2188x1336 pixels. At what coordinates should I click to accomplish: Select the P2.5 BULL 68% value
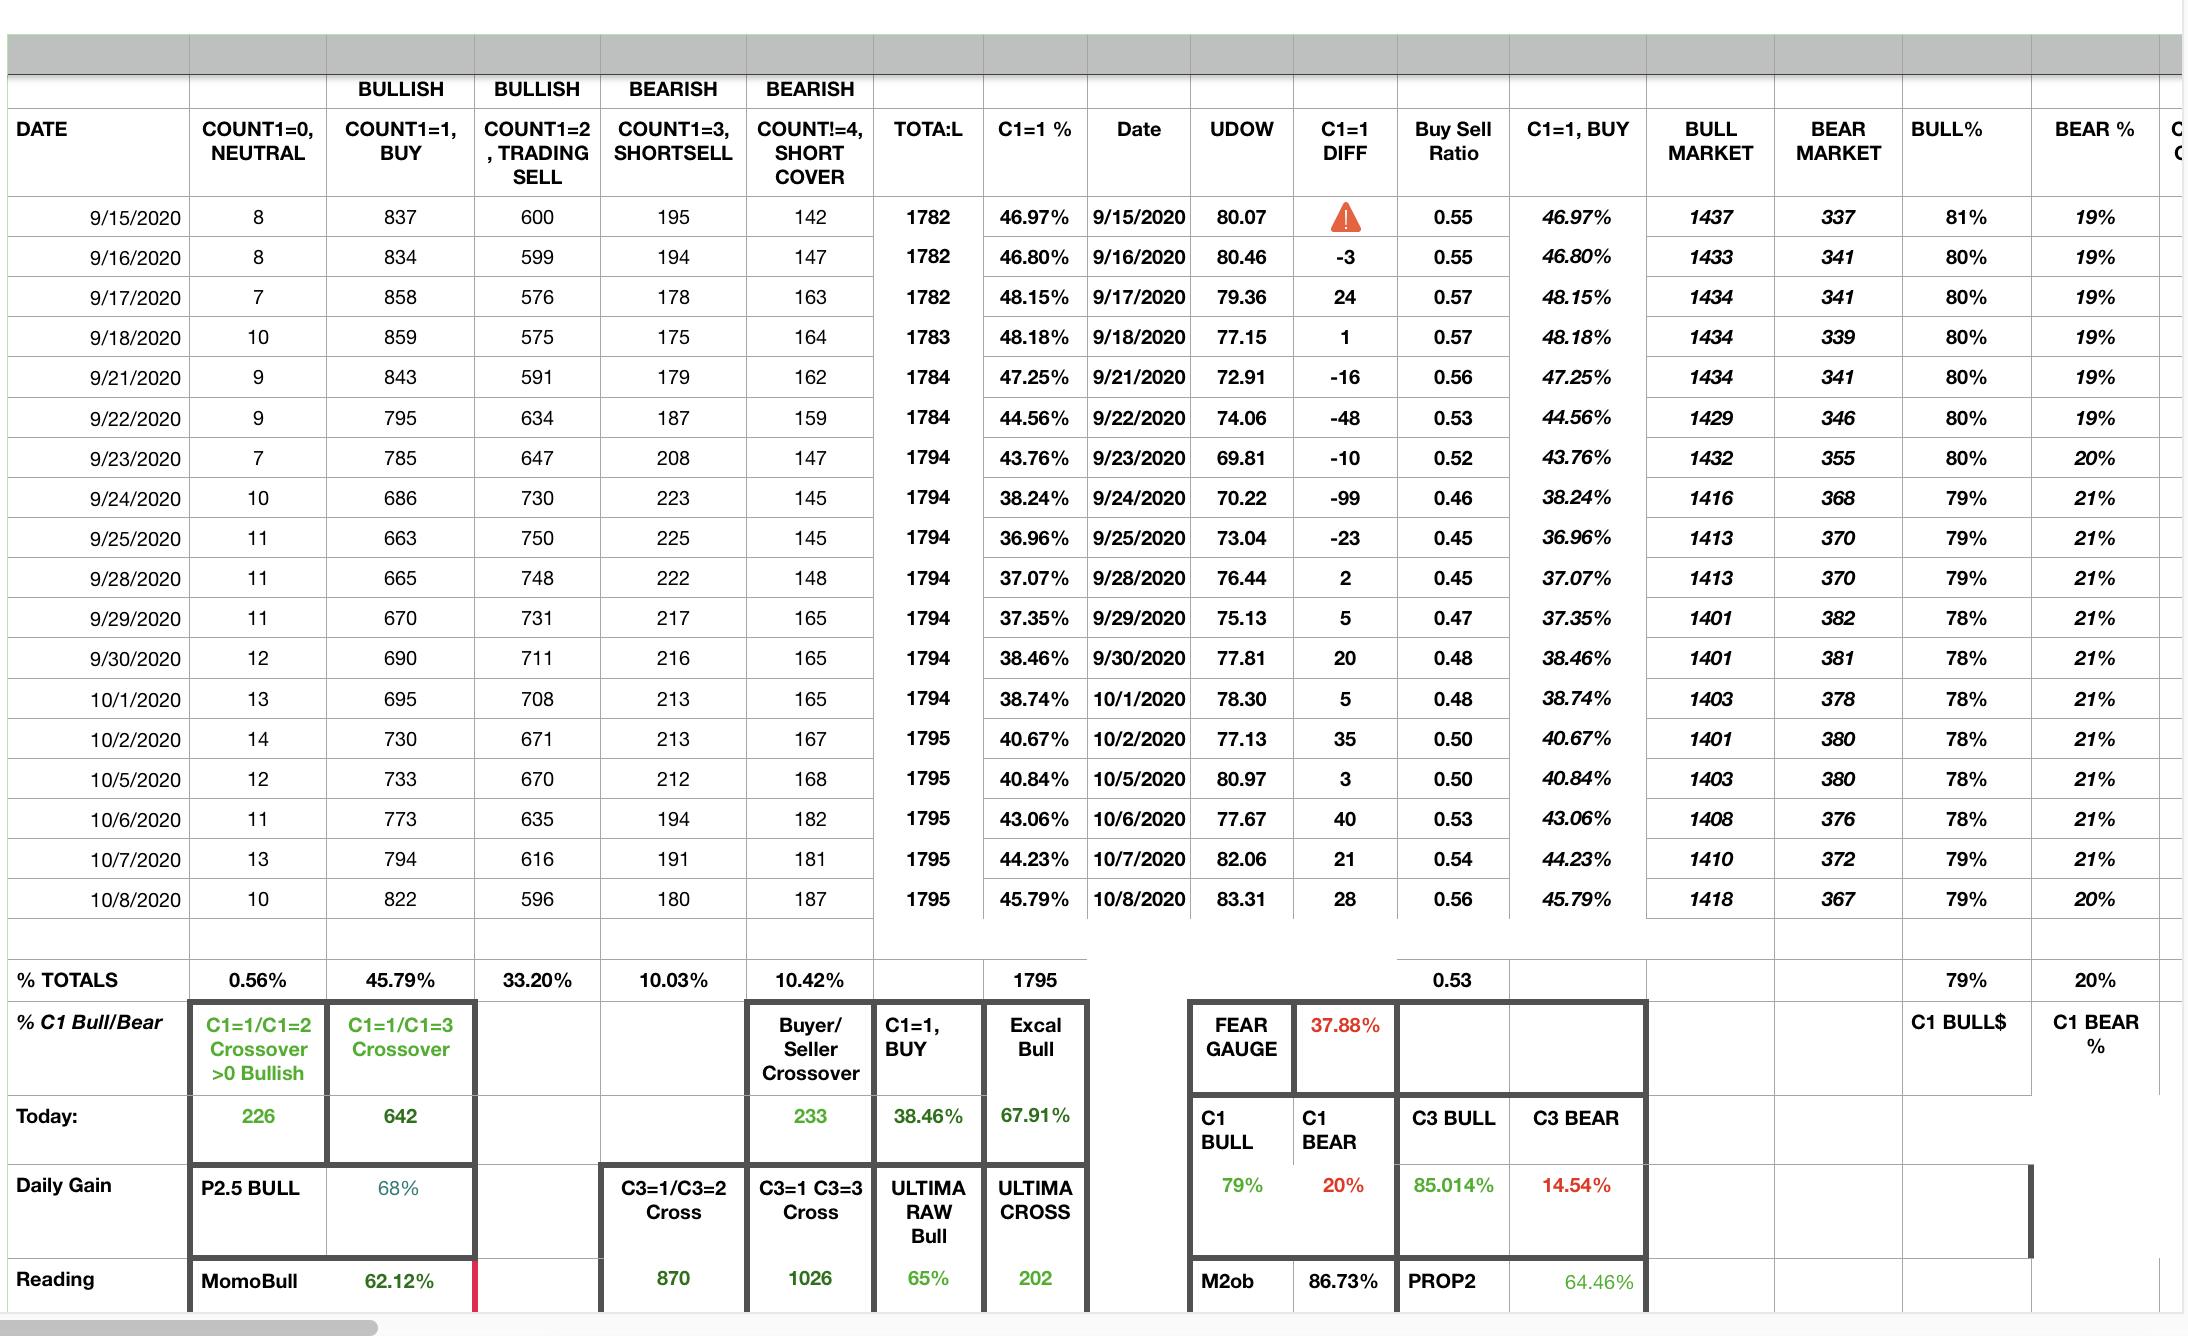pyautogui.click(x=398, y=1188)
